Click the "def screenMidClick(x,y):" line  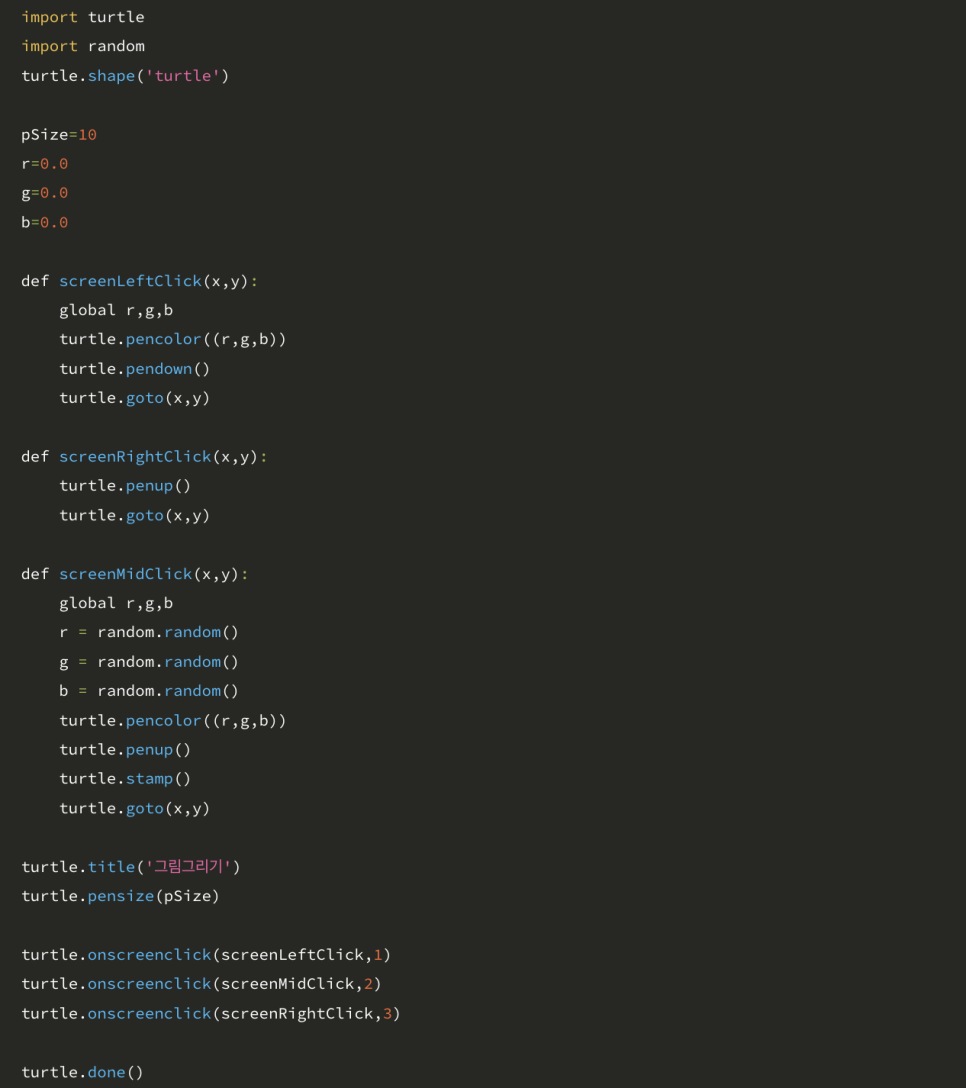[x=135, y=574]
